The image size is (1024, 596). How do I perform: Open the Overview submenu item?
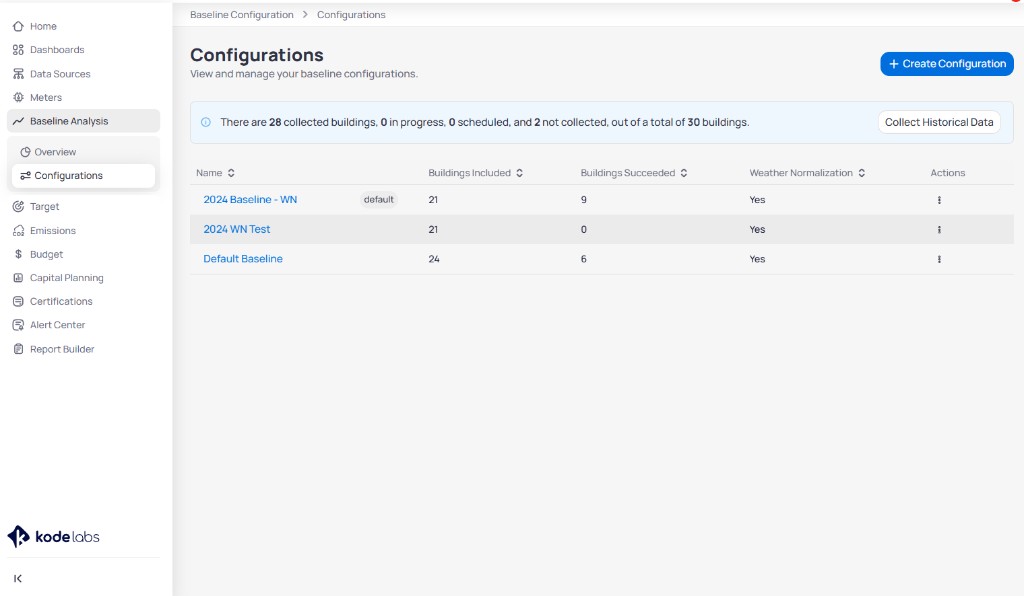pyautogui.click(x=84, y=152)
